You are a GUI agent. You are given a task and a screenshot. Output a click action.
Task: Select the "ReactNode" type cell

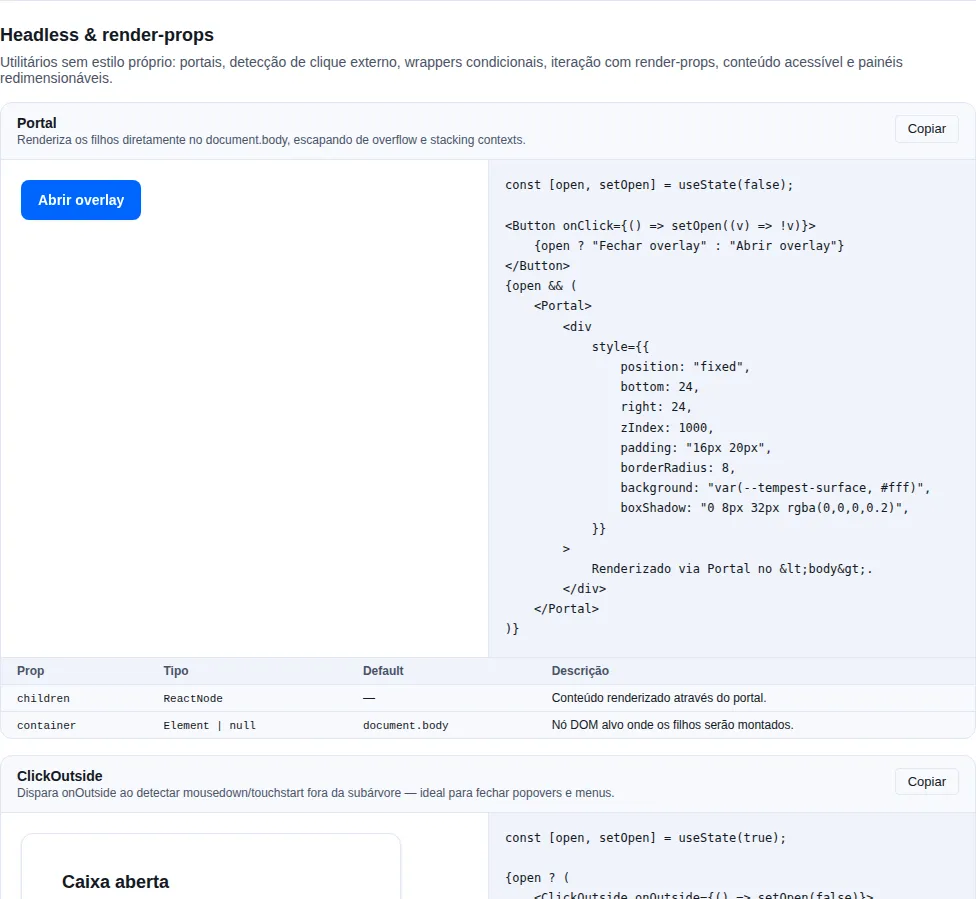click(x=193, y=699)
